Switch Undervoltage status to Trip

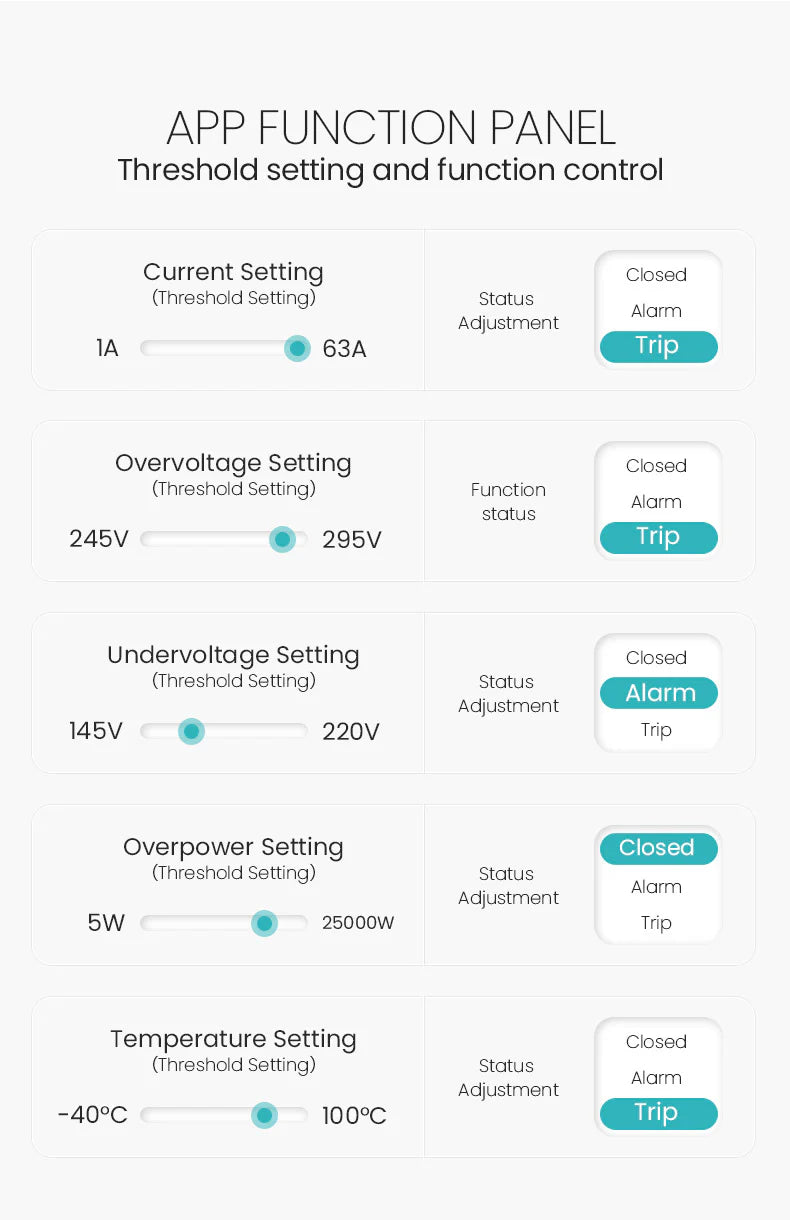pos(657,730)
